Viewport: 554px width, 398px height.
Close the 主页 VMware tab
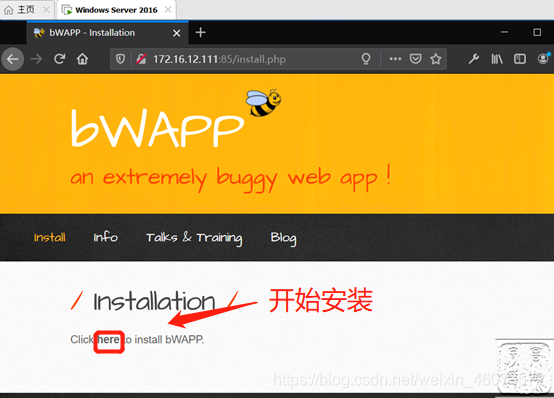pos(46,10)
